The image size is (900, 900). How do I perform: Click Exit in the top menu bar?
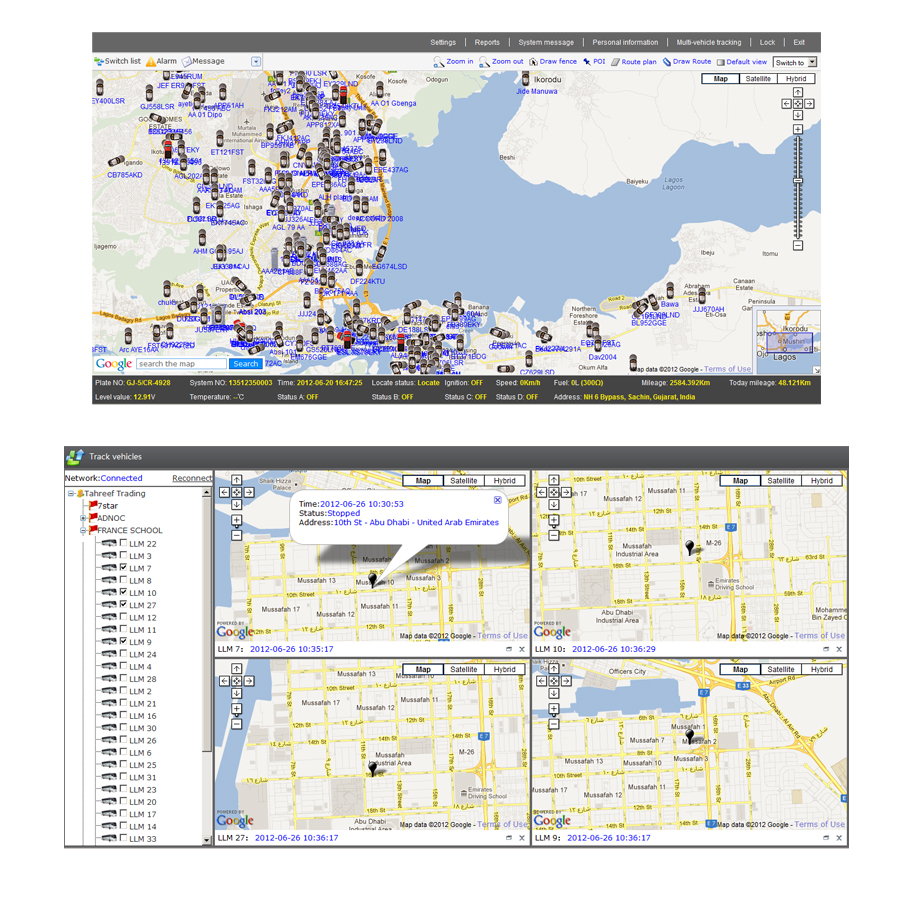799,42
